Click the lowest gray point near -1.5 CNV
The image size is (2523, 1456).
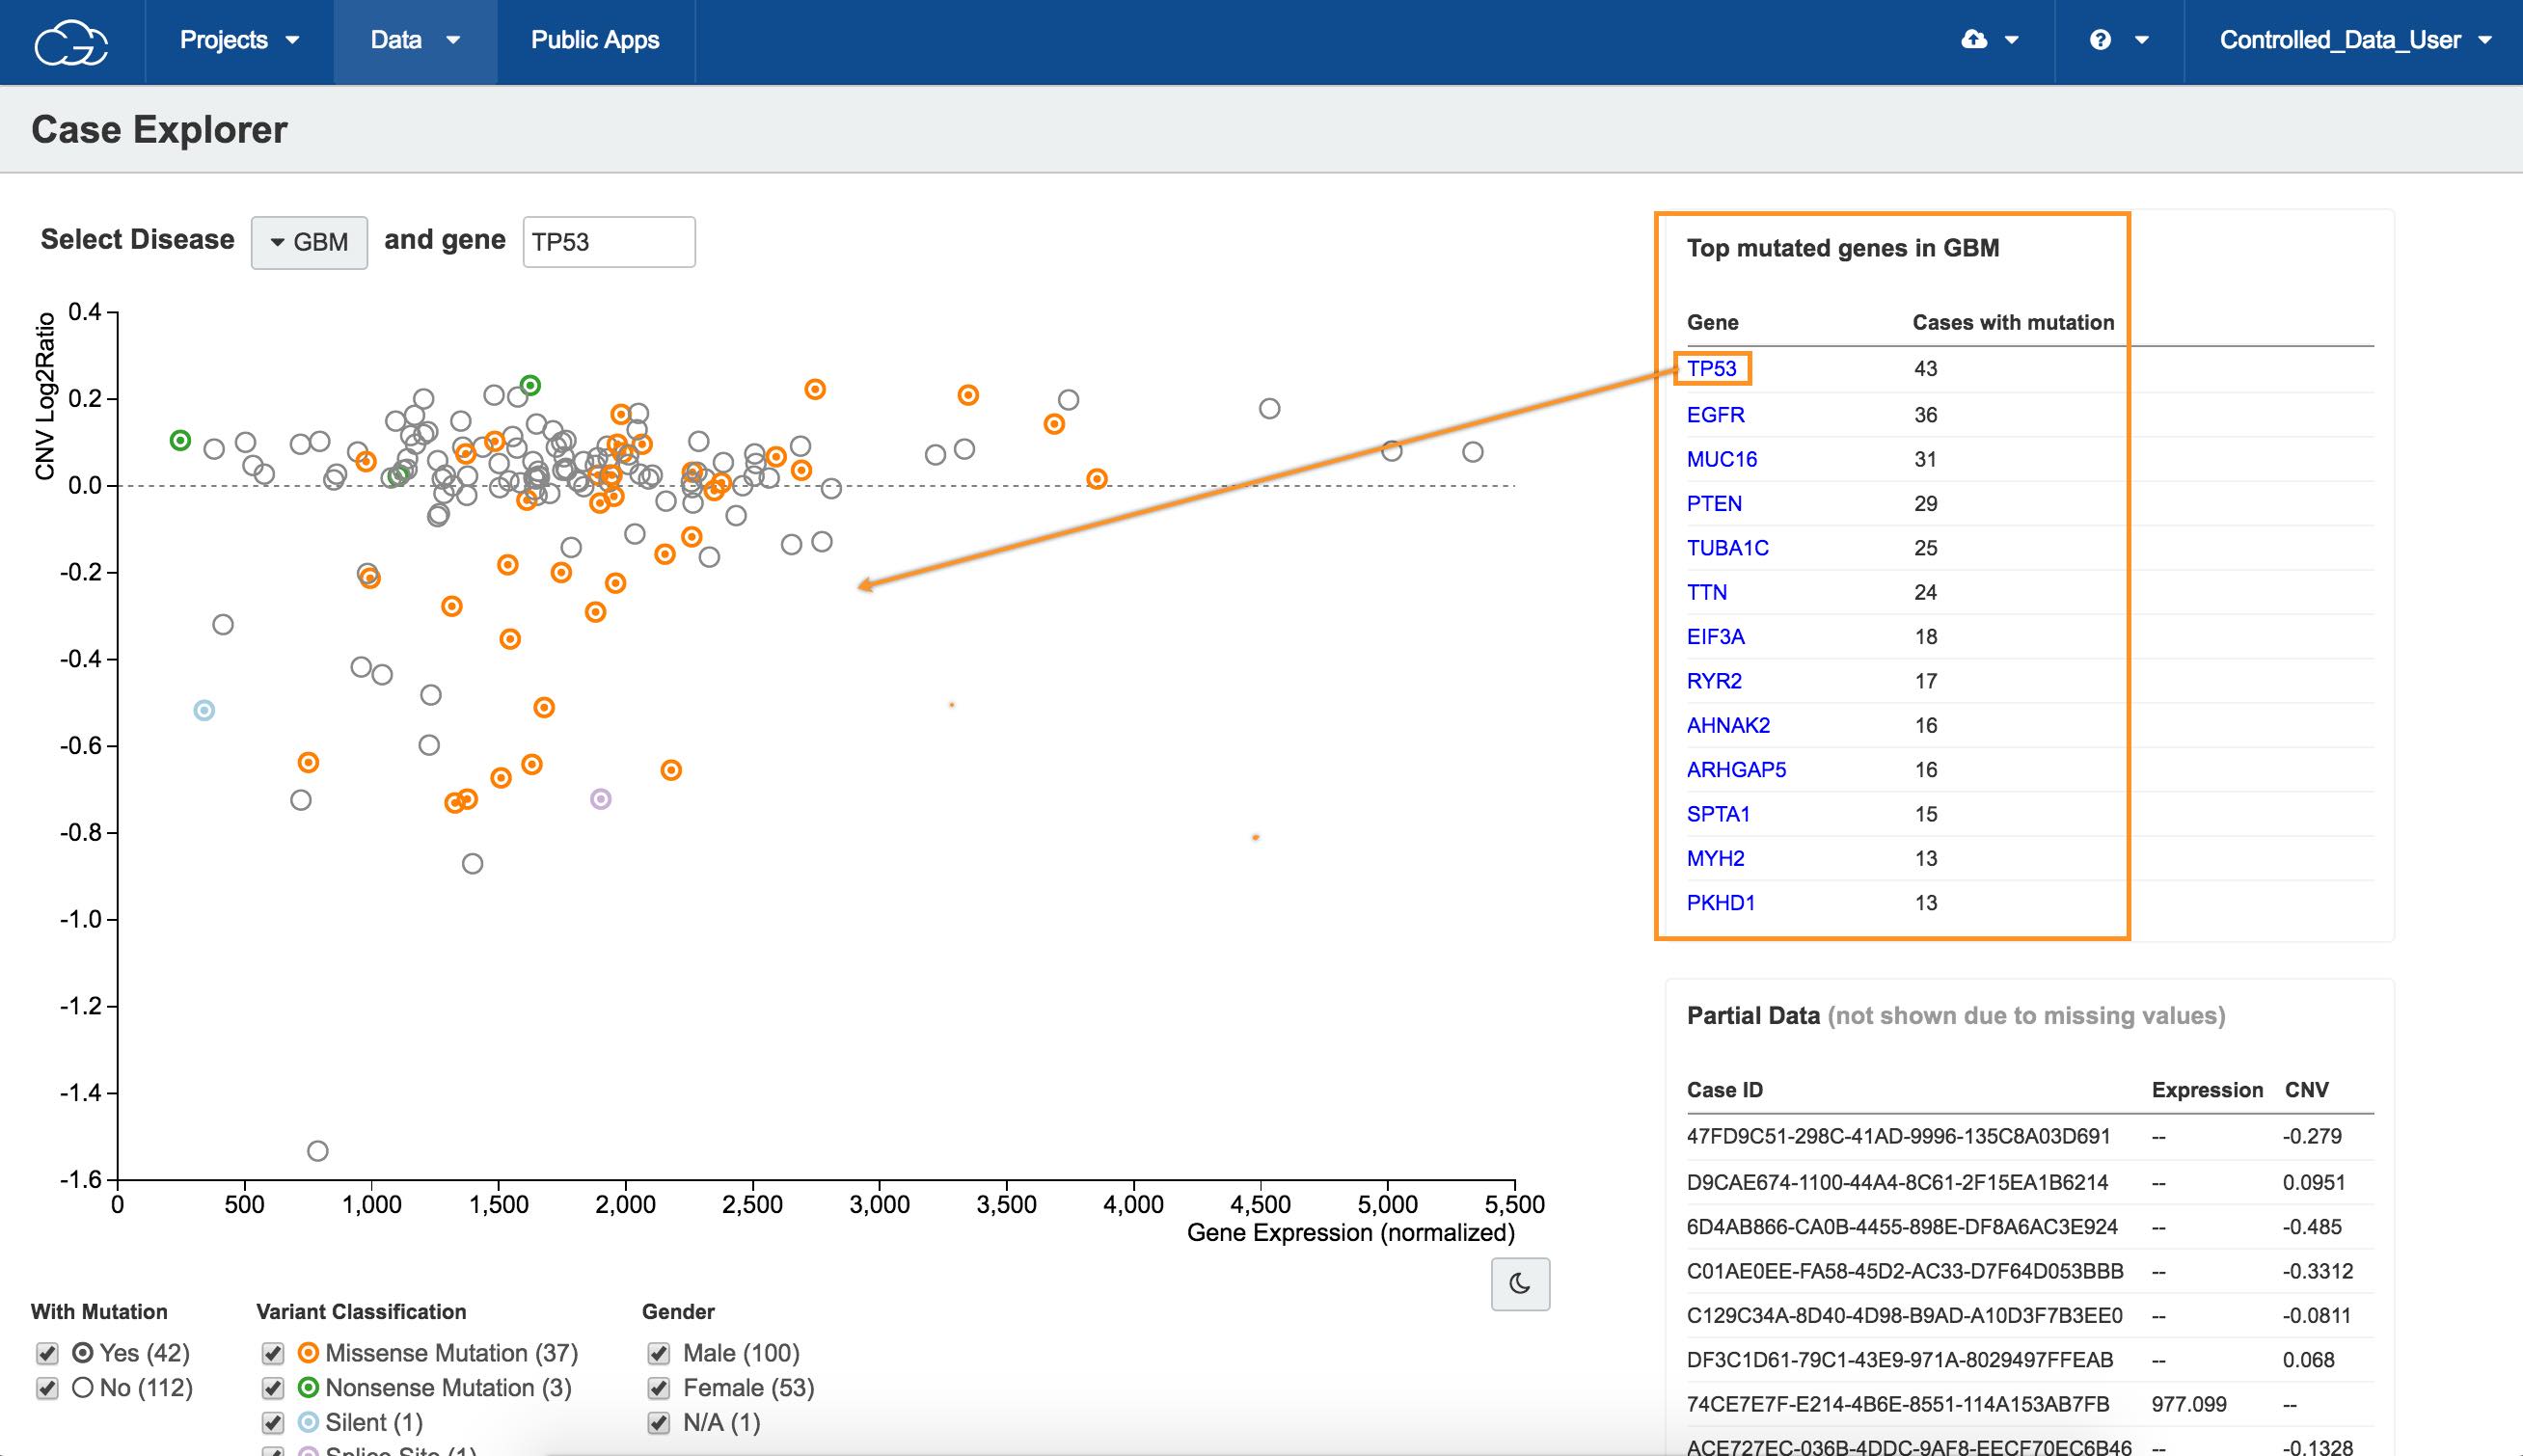(x=317, y=1151)
